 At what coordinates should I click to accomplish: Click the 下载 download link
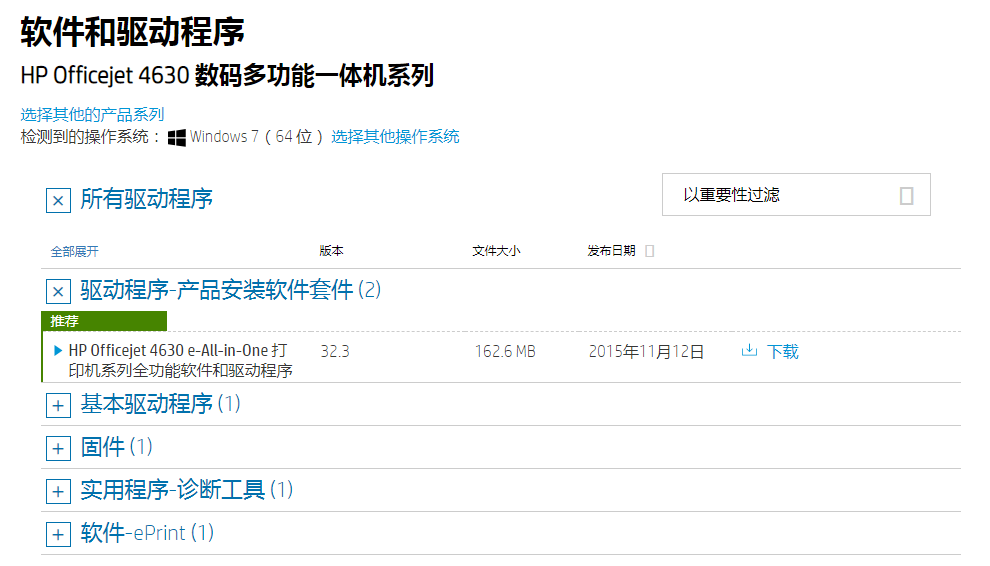click(x=783, y=351)
